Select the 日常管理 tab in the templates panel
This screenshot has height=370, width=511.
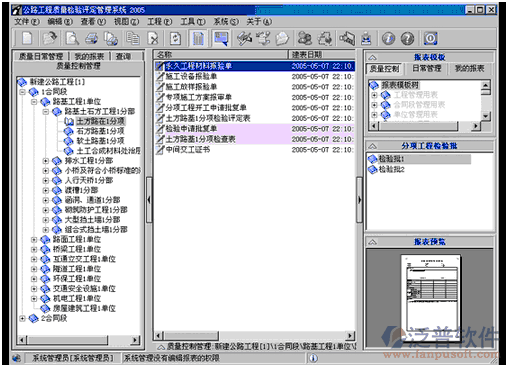pos(426,69)
